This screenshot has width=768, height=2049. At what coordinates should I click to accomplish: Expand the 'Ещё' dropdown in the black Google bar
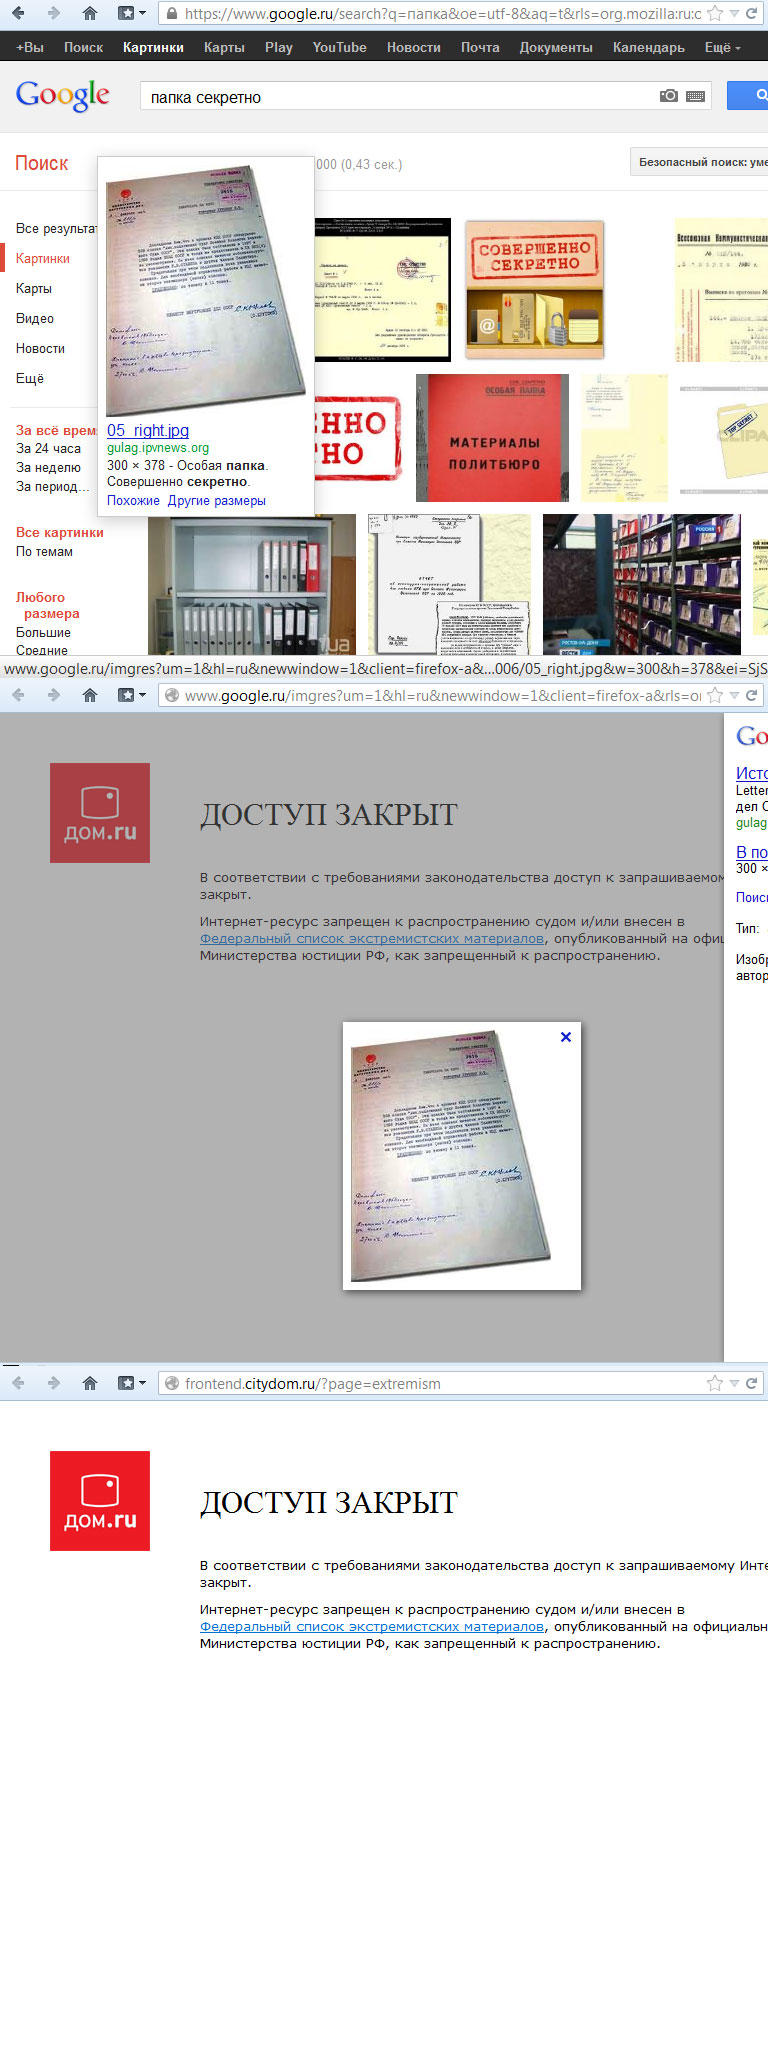pyautogui.click(x=722, y=47)
